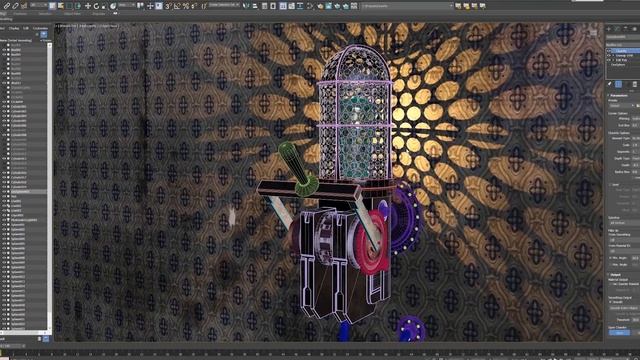Click the Rectangular Selection Region icon
640x360 pixels.
(x=69, y=6)
